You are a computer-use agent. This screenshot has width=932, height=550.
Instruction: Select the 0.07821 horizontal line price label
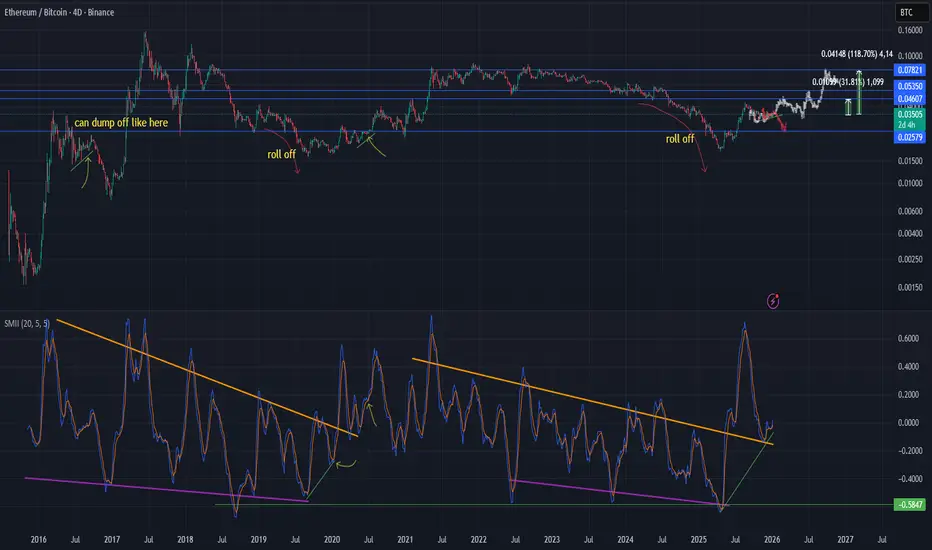pos(909,70)
